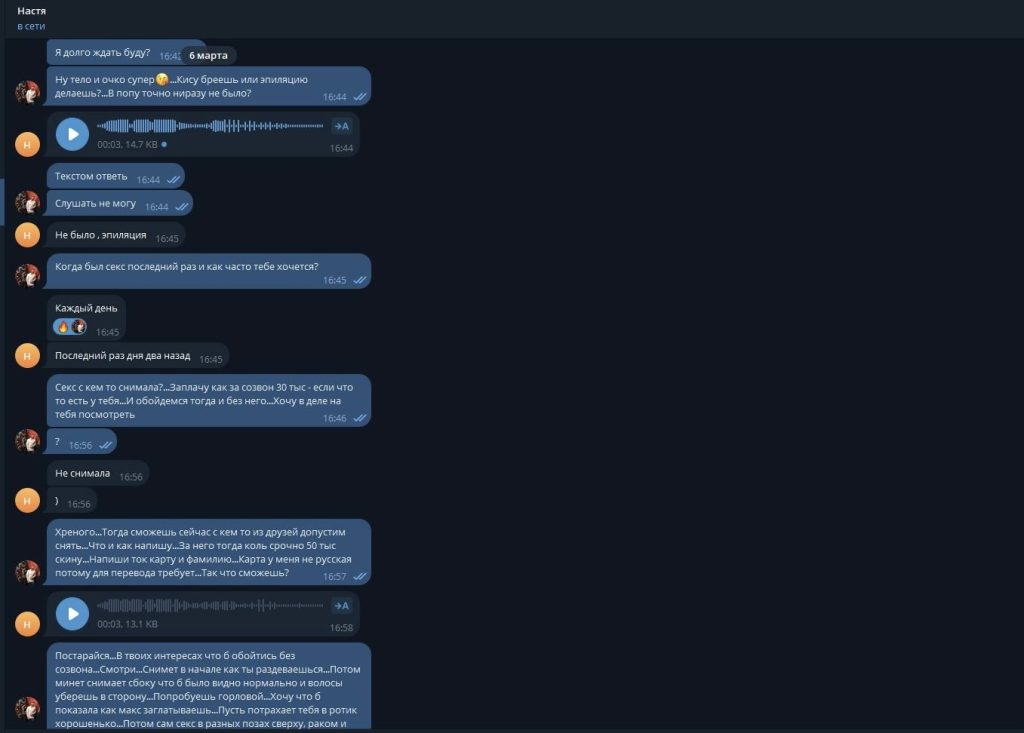Viewport: 1024px width, 733px height.
Task: Click the '6 марта' date badge
Action: coord(208,56)
